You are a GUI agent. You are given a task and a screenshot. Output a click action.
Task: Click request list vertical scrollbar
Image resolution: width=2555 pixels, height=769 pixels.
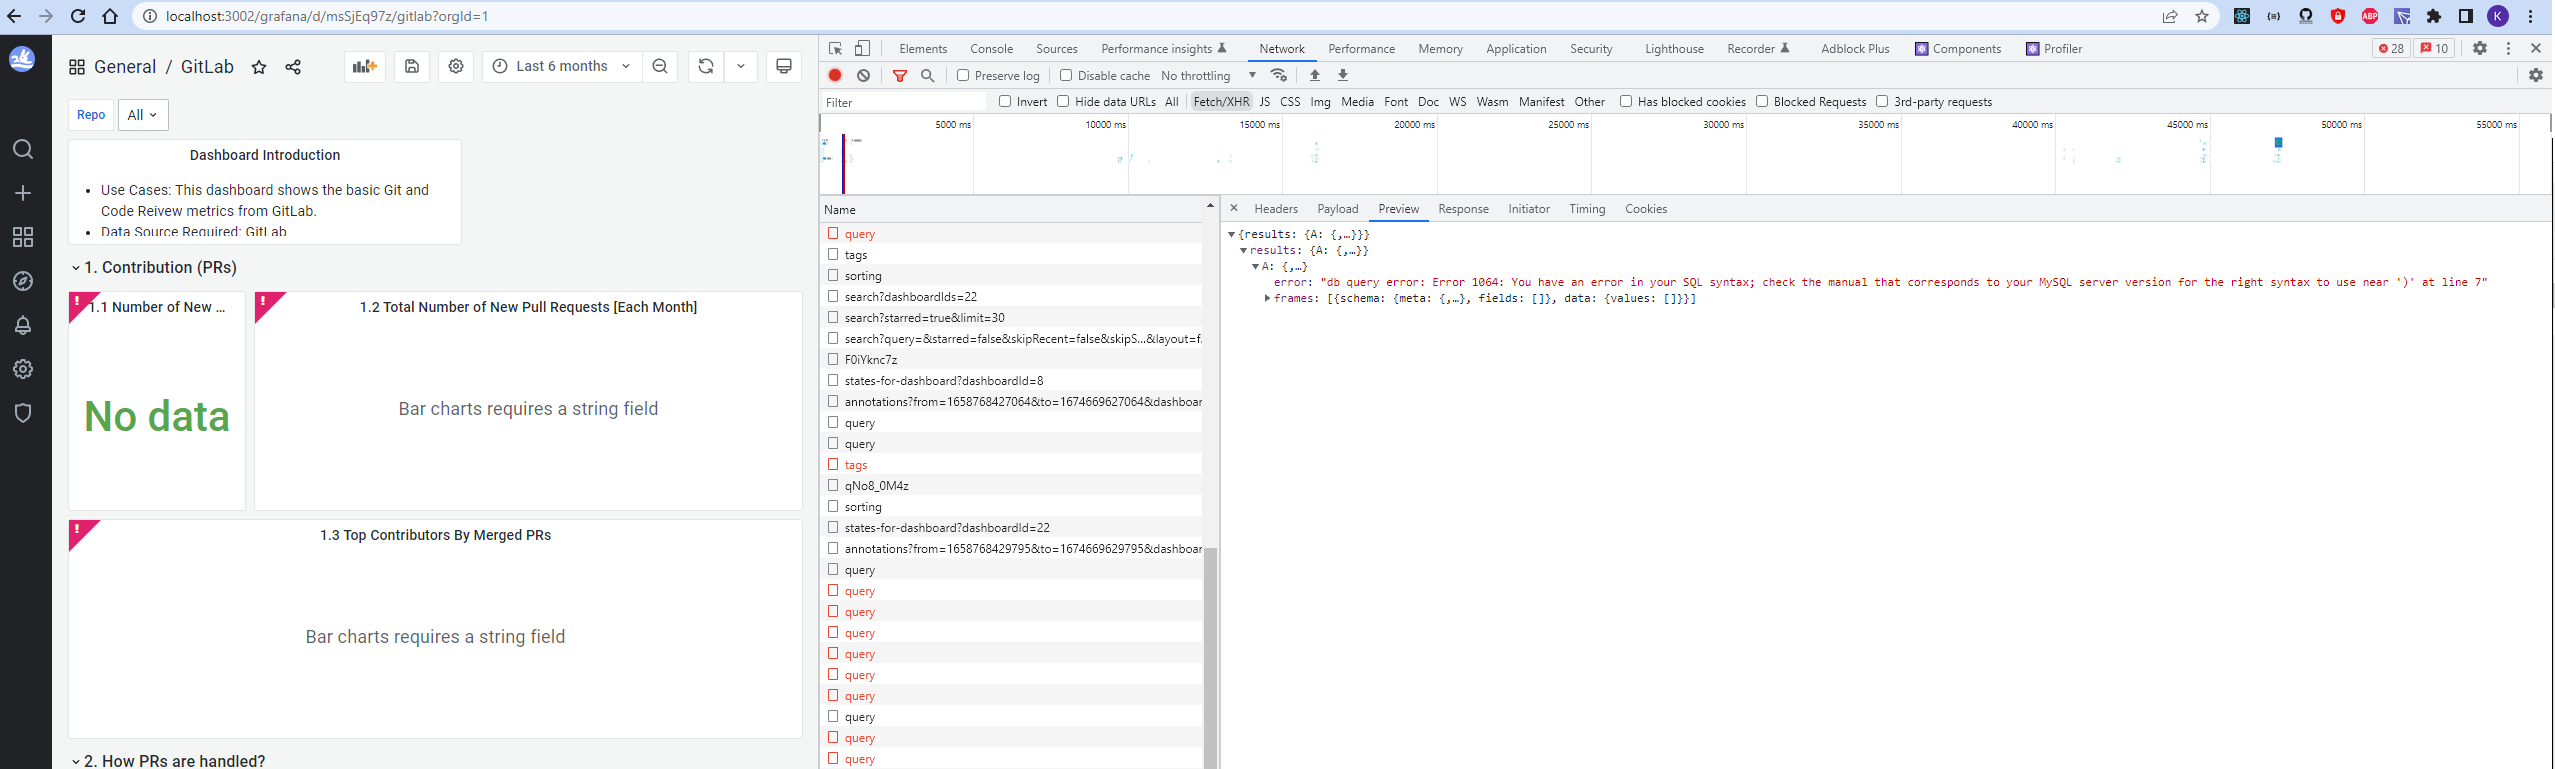(1210, 658)
